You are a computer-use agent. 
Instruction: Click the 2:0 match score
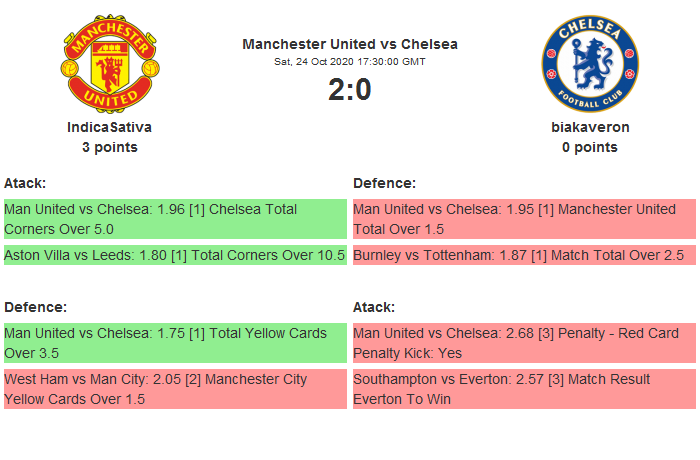click(350, 90)
